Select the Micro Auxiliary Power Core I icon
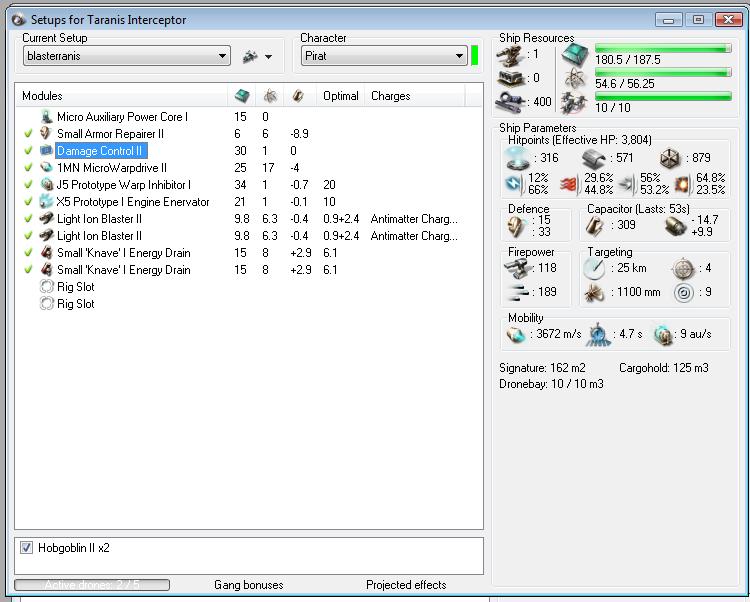Viewport: 750px width, 602px height. (46, 117)
